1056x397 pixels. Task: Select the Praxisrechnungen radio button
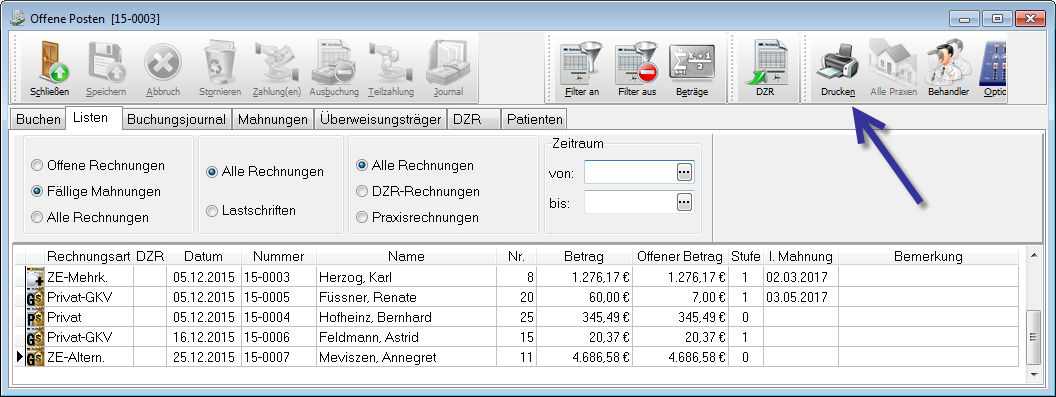(x=362, y=217)
